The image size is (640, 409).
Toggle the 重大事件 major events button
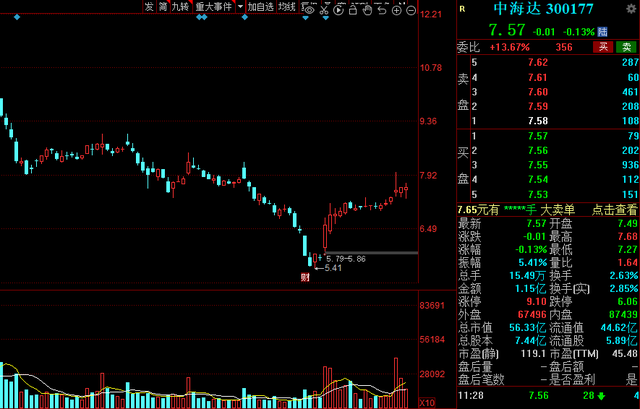coord(213,7)
